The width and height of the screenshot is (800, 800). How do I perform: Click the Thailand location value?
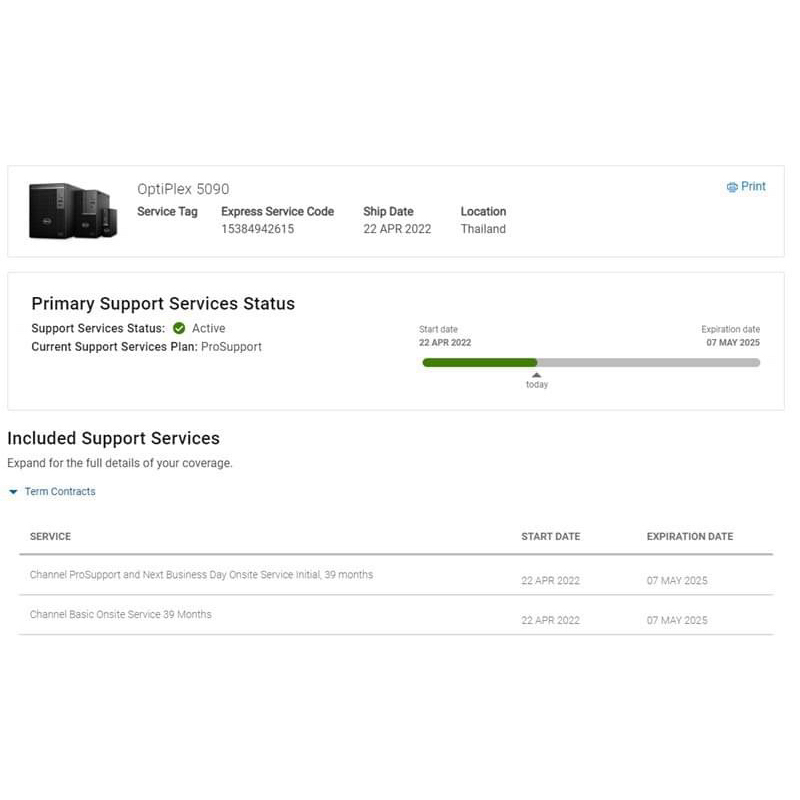[x=483, y=229]
